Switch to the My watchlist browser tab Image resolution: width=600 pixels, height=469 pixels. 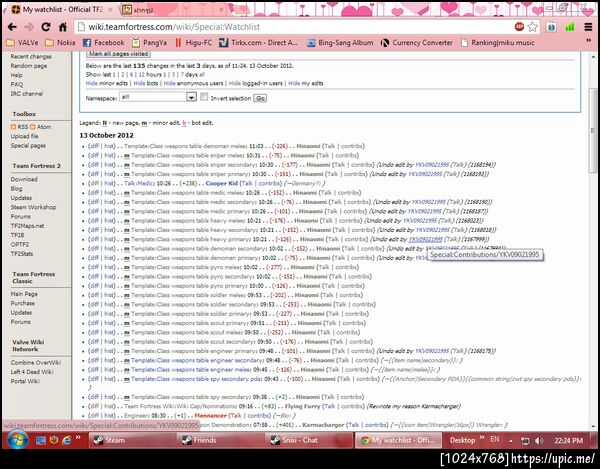62,10
